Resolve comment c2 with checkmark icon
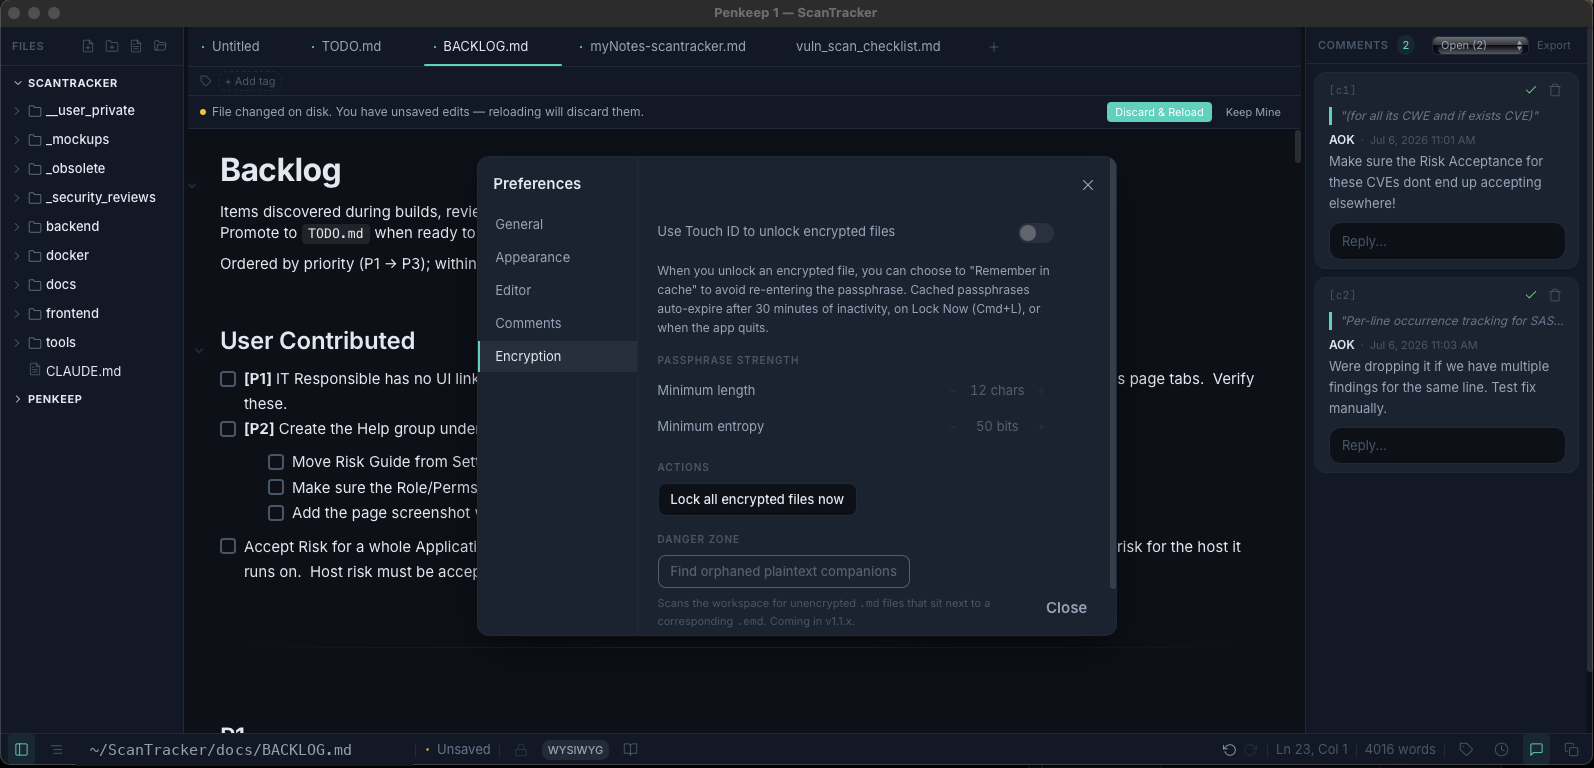Screen dimensions: 1594x768 (x=1530, y=295)
